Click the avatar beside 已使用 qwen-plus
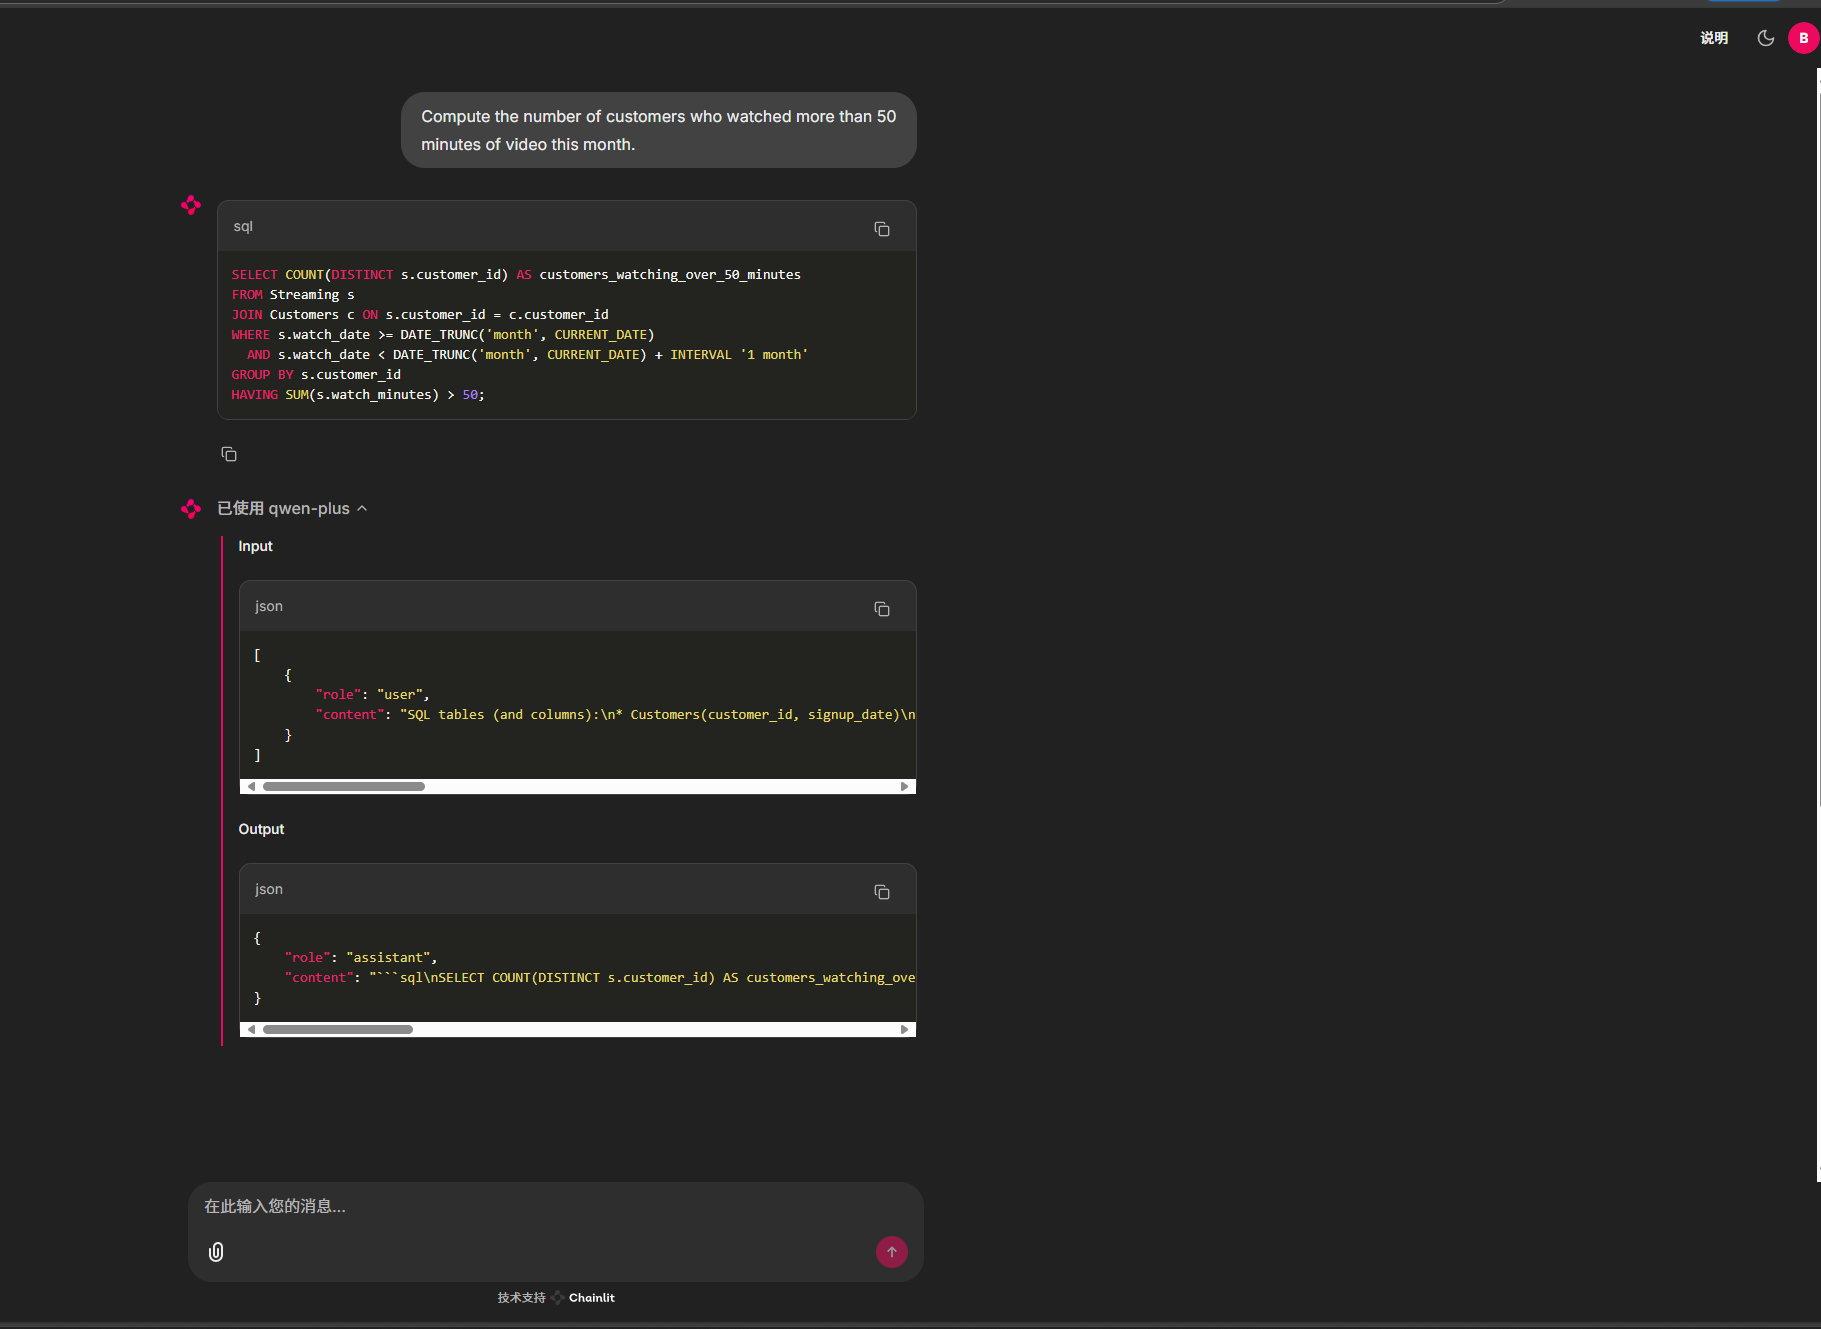This screenshot has height=1329, width=1821. pyautogui.click(x=191, y=509)
